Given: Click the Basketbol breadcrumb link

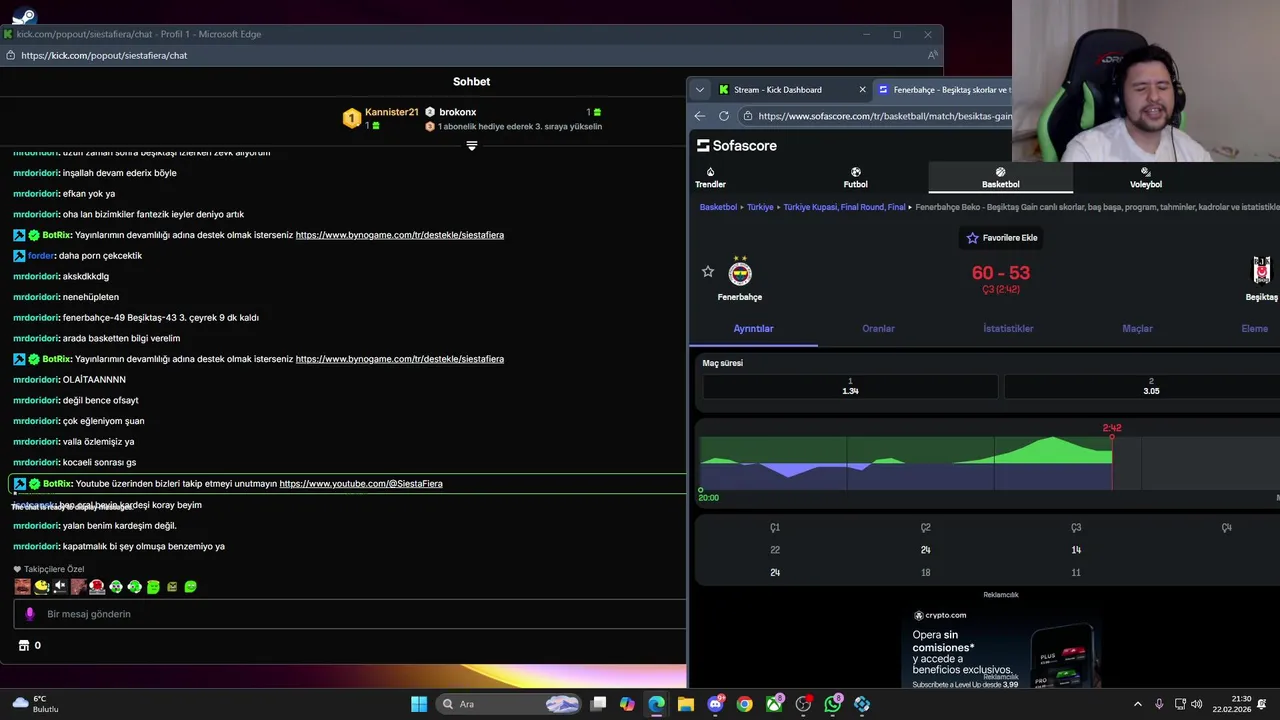Looking at the screenshot, I should (718, 207).
